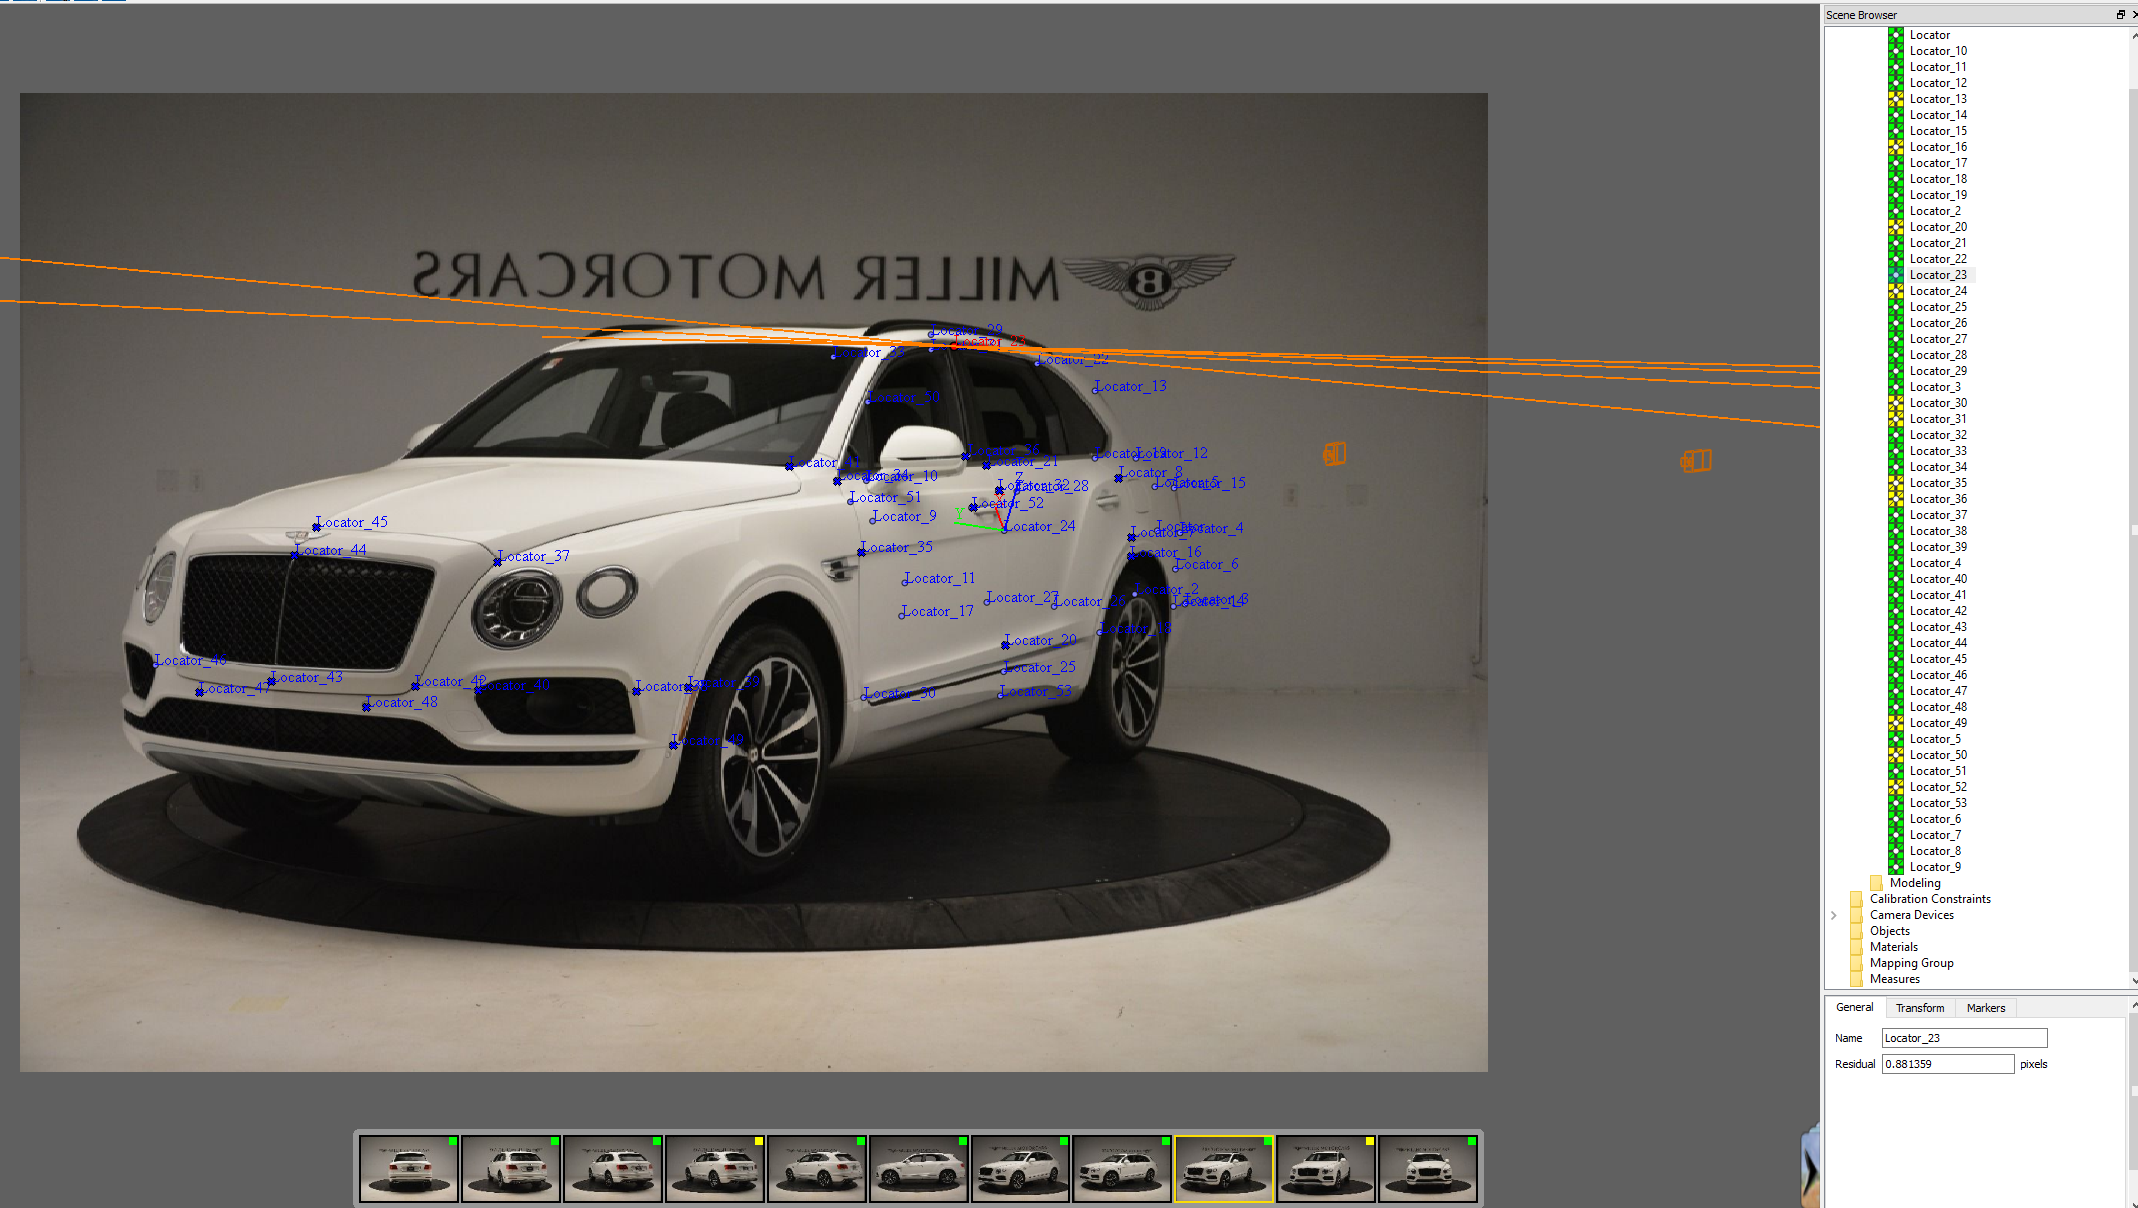This screenshot has height=1208, width=2138.
Task: Click the Modeling folder icon
Action: click(1876, 883)
